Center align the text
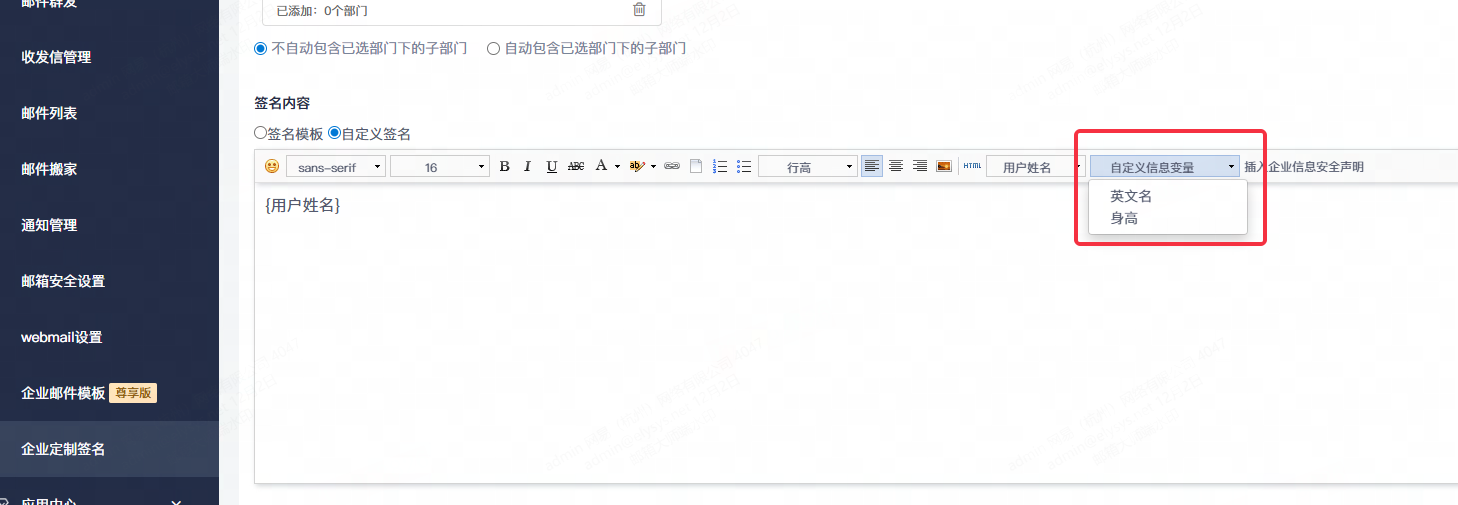This screenshot has width=1458, height=505. (896, 166)
